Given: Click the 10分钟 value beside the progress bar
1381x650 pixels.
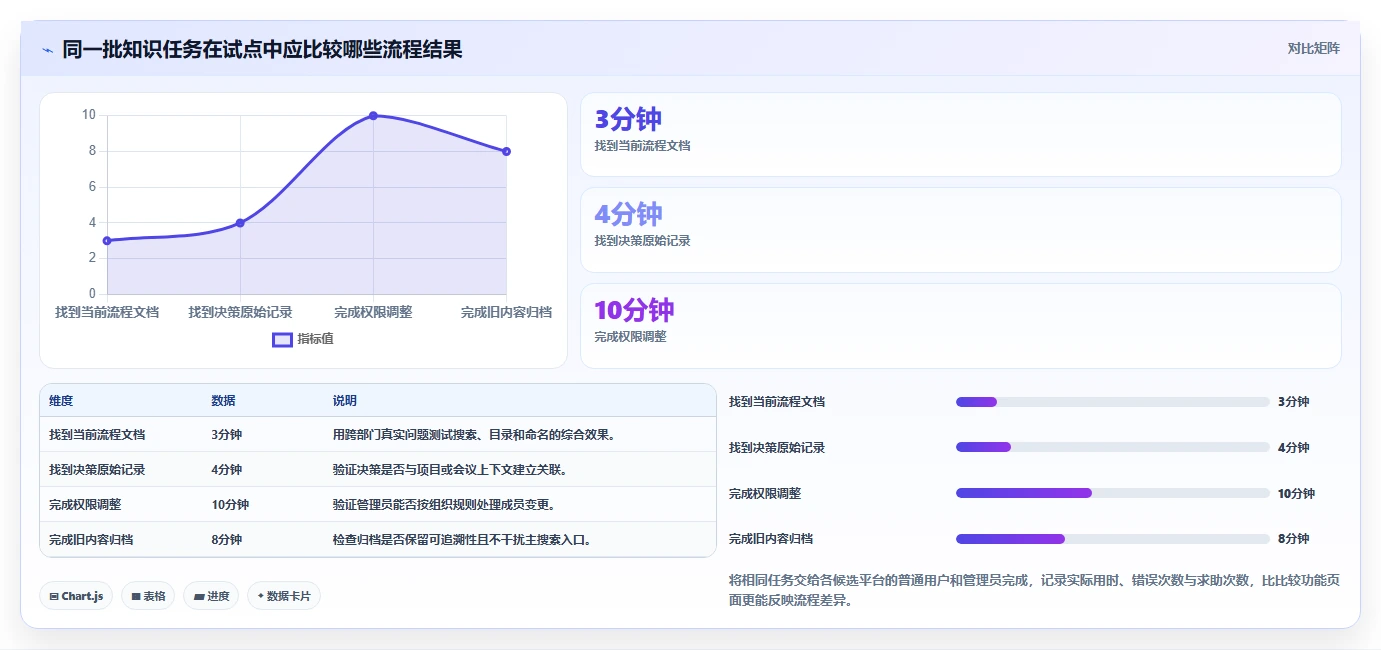Looking at the screenshot, I should [x=1296, y=493].
